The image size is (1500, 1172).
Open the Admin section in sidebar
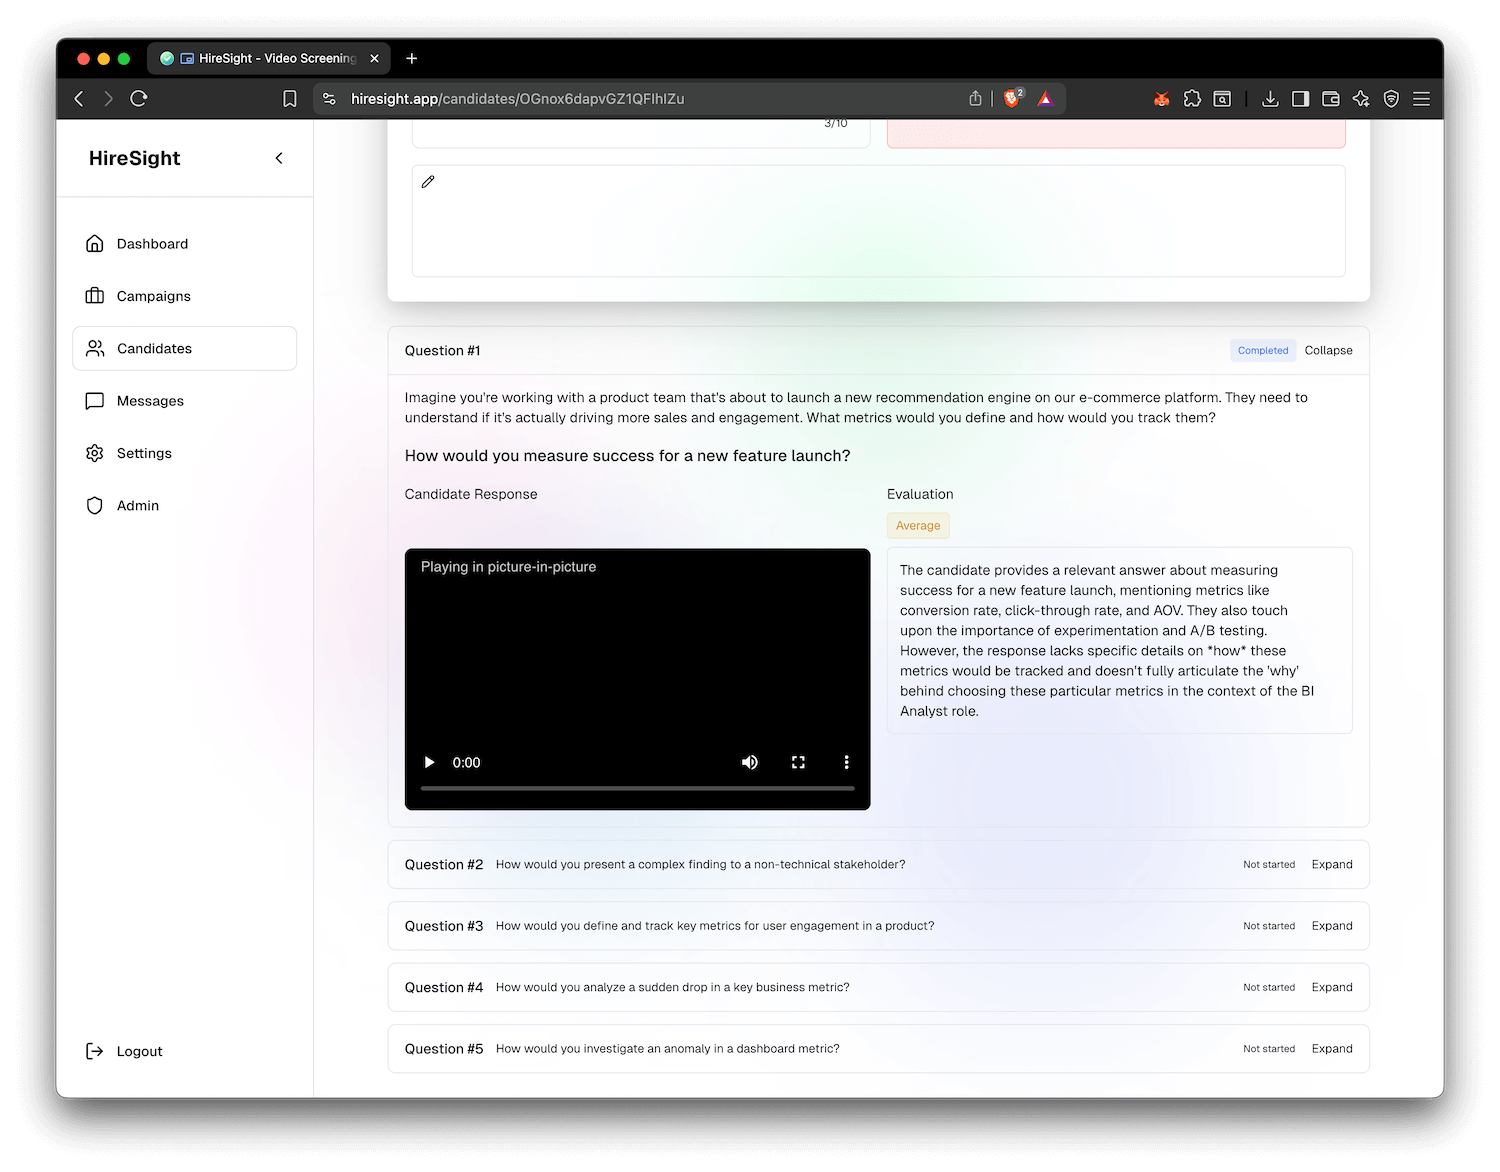click(x=185, y=505)
